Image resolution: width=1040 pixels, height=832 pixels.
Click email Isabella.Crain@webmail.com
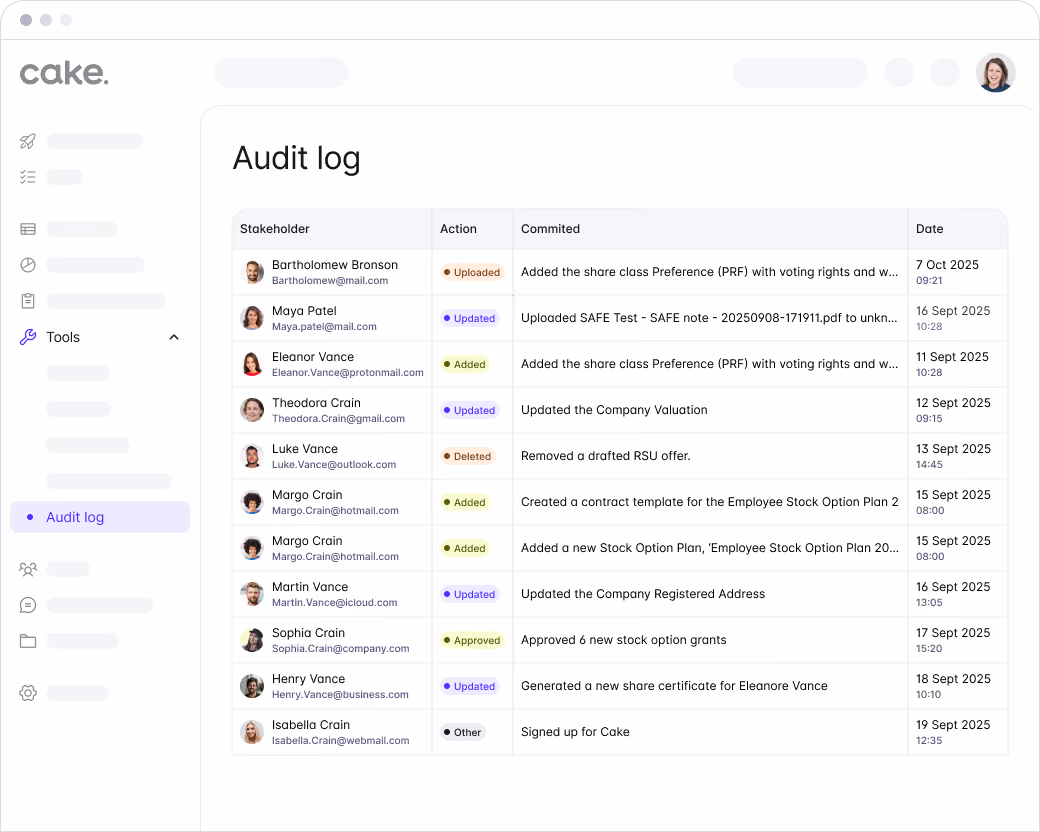click(x=340, y=740)
